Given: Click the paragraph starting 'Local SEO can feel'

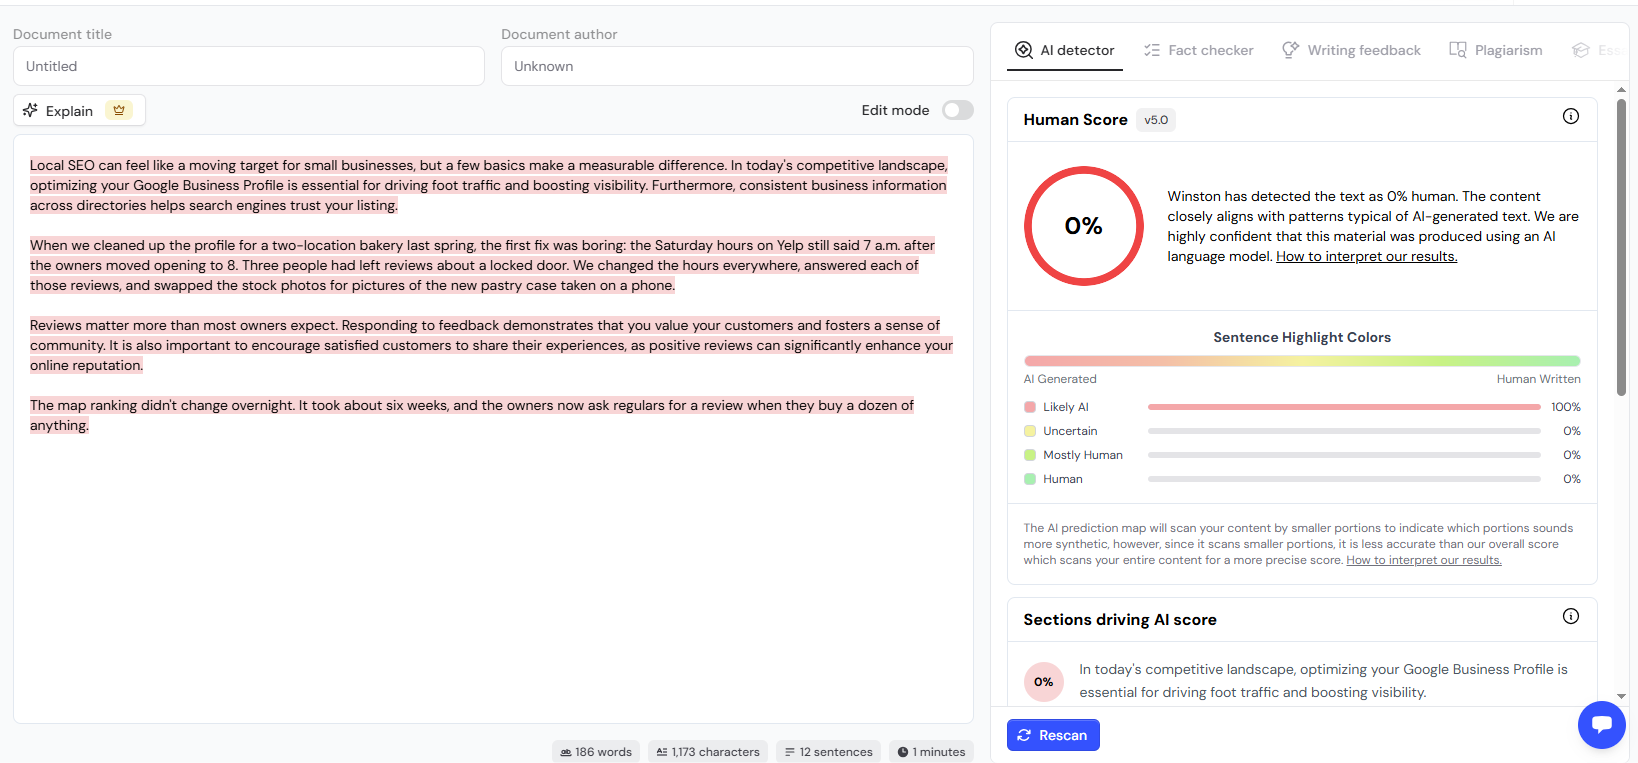Looking at the screenshot, I should click(488, 185).
